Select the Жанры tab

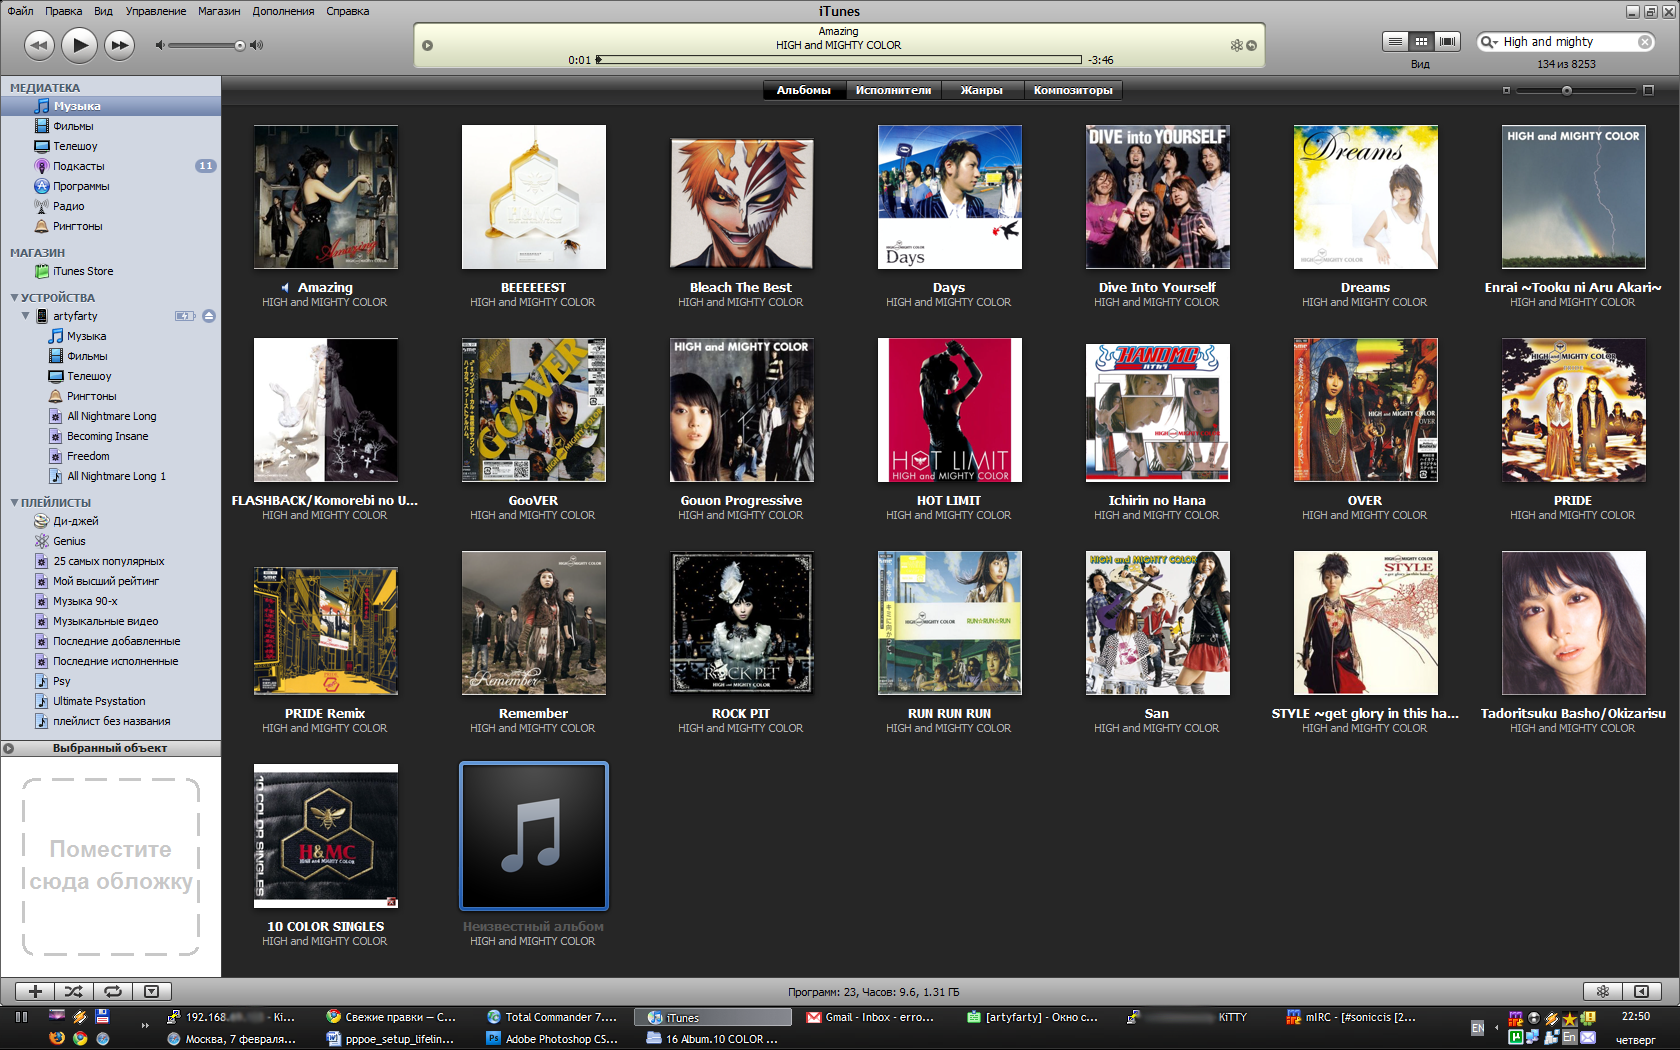coord(982,90)
